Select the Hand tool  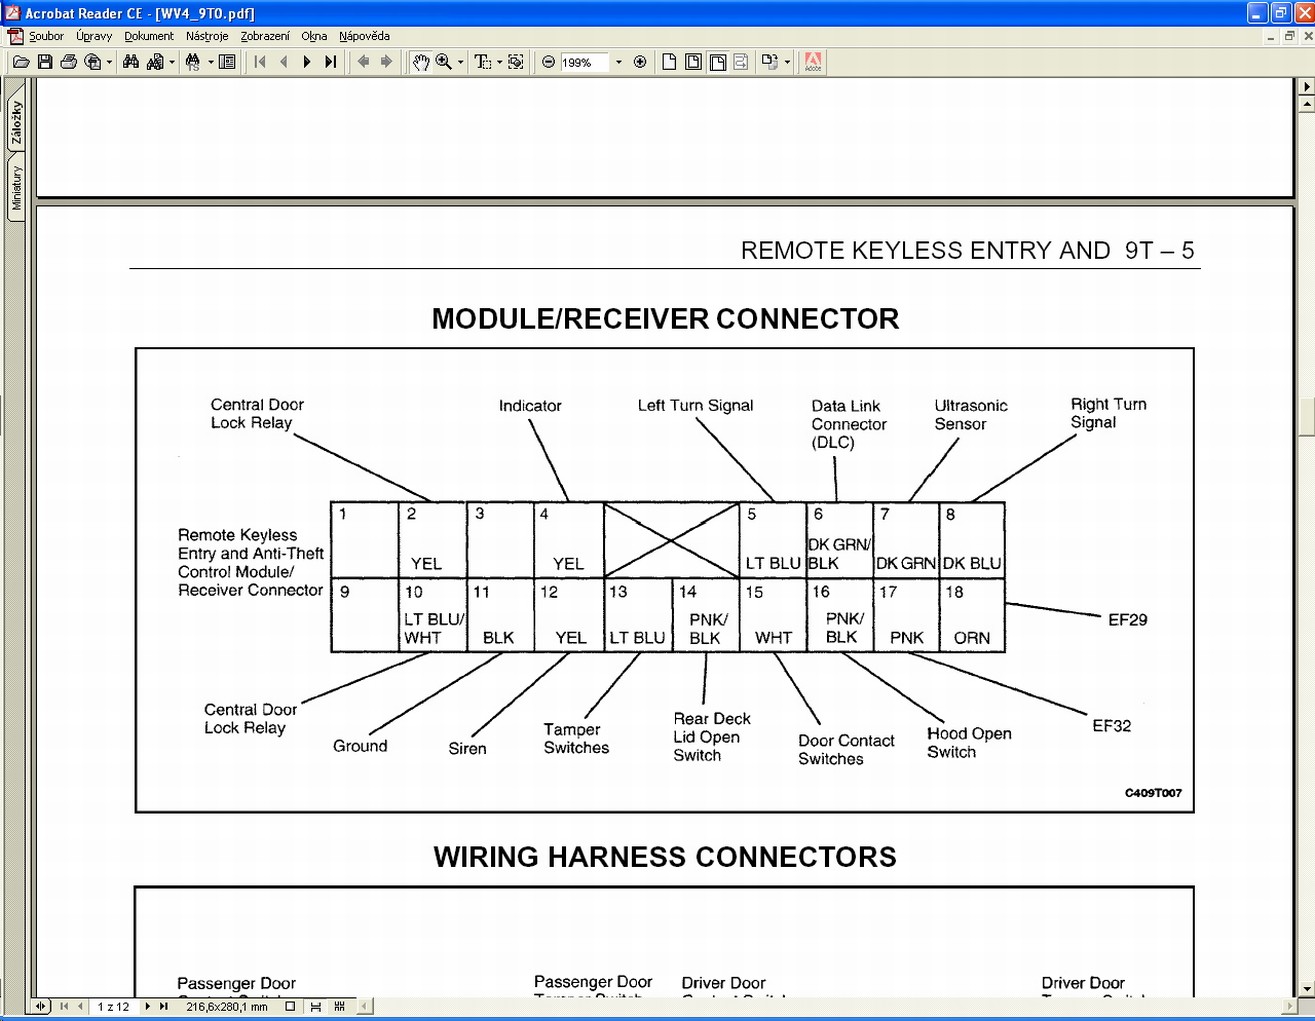[x=421, y=62]
